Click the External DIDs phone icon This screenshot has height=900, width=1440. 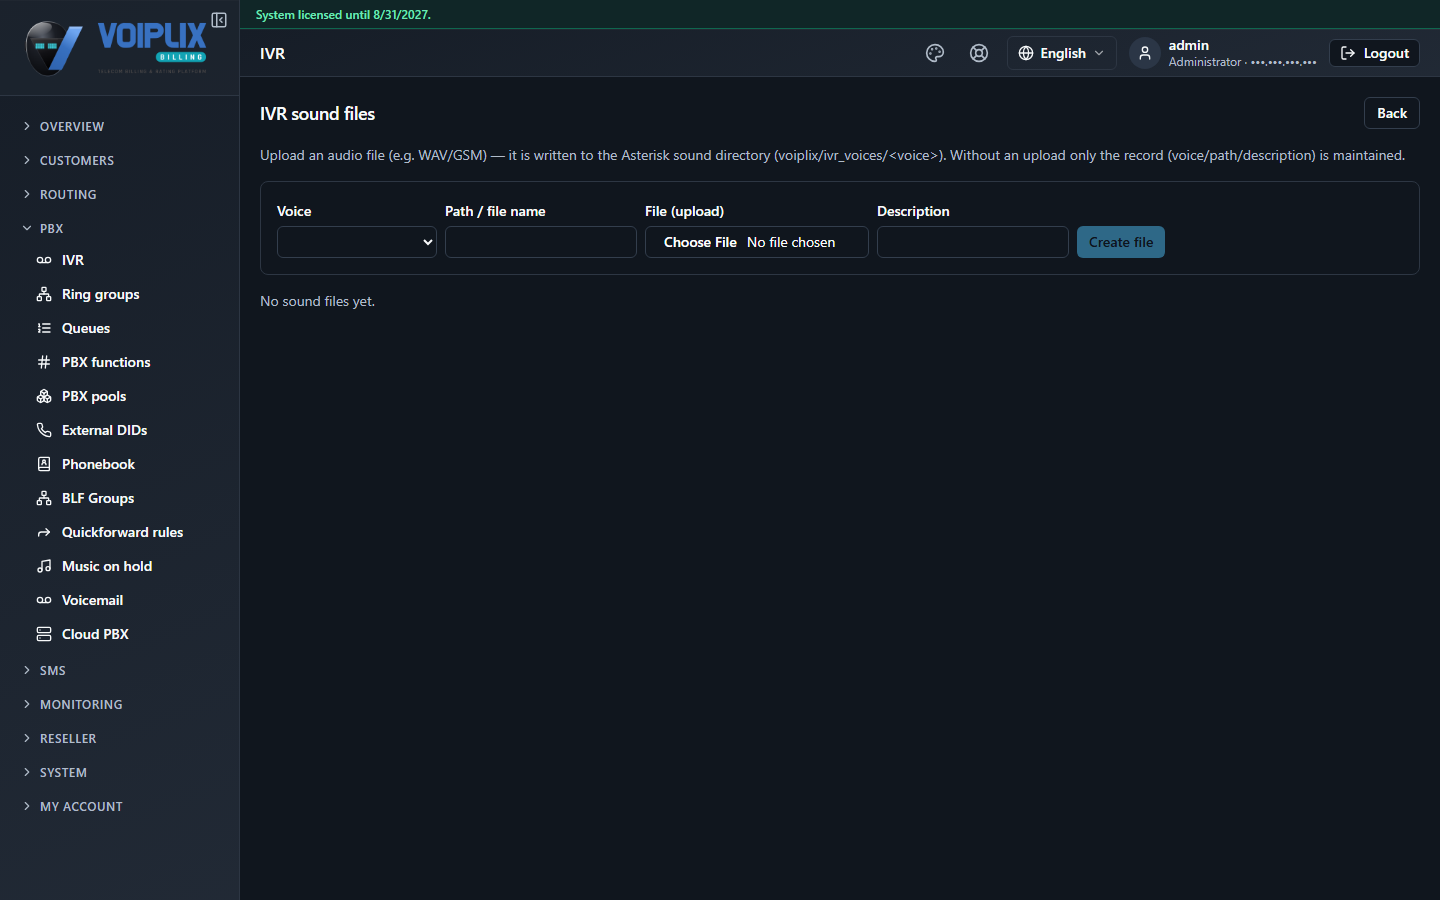pyautogui.click(x=44, y=430)
